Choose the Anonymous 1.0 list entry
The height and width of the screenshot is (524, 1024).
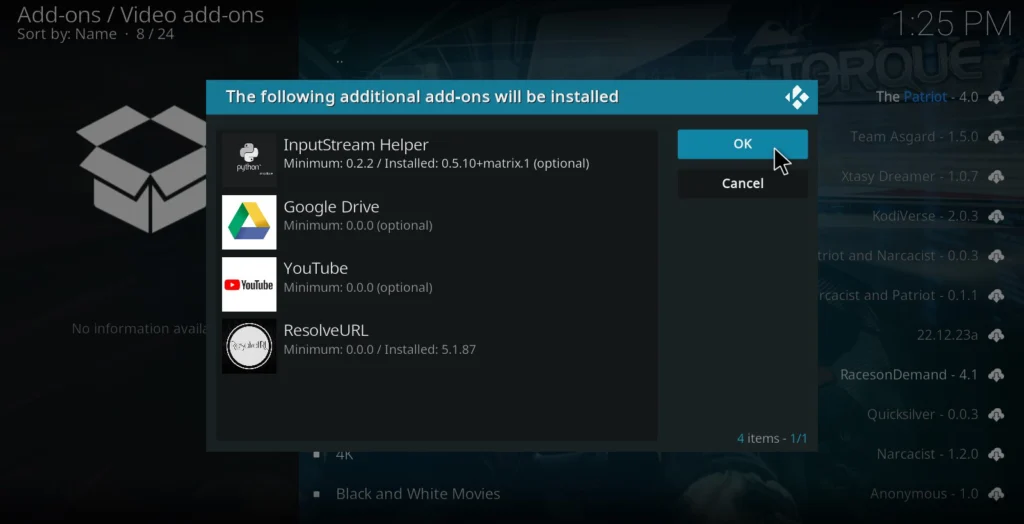(x=923, y=494)
